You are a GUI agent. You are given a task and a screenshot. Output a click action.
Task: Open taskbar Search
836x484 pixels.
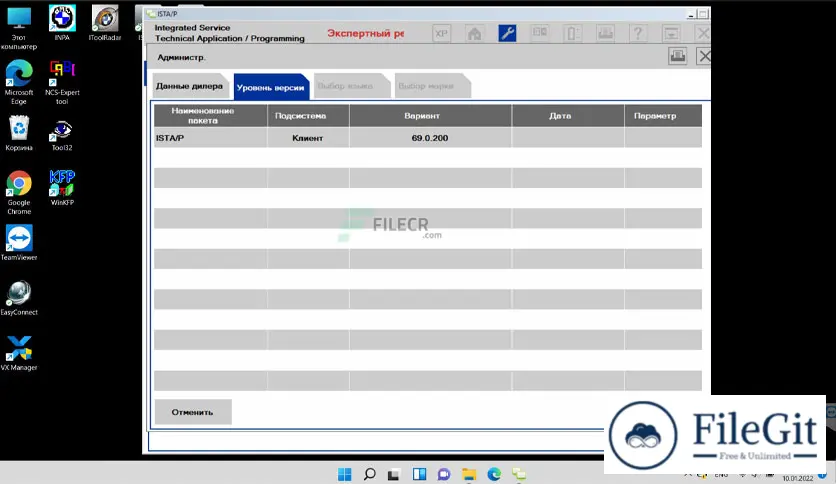pos(369,474)
